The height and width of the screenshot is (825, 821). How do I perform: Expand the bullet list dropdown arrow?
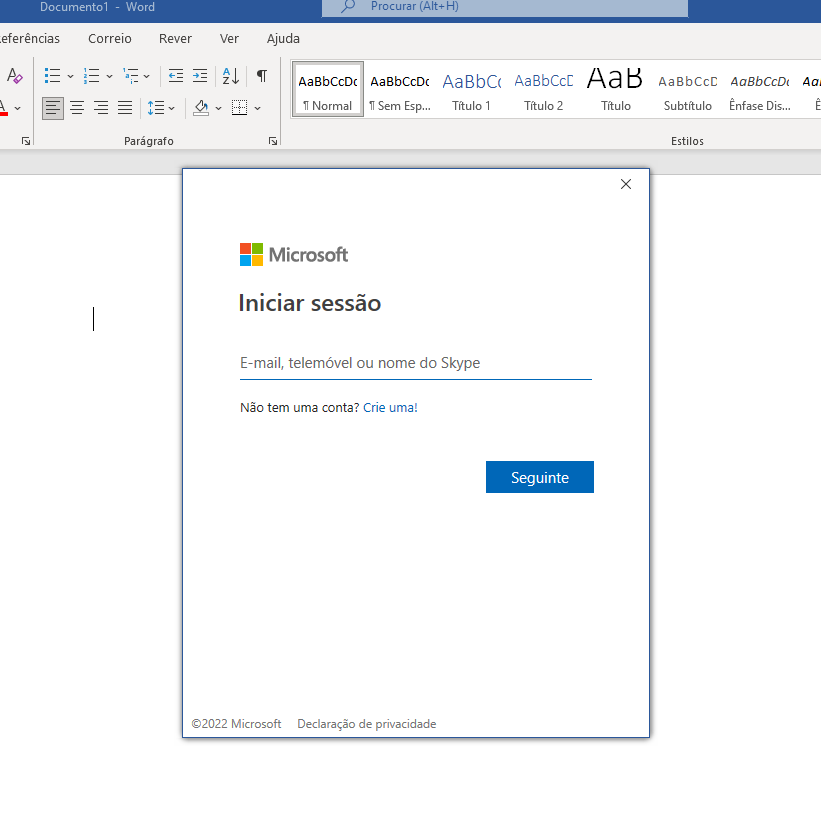(x=70, y=76)
